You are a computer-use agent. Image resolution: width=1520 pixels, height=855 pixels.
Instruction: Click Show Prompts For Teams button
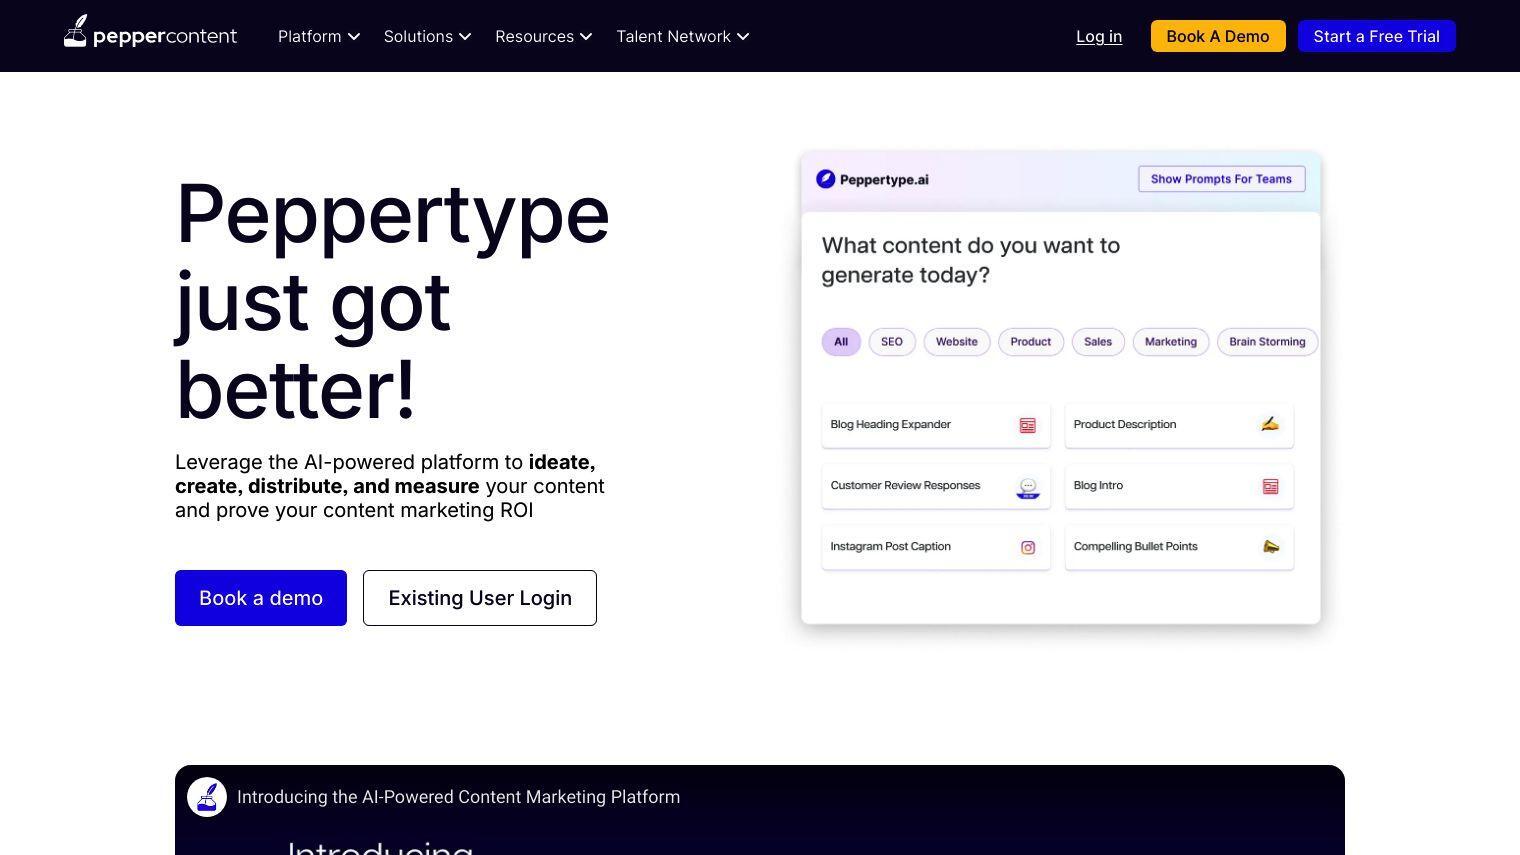coord(1221,179)
